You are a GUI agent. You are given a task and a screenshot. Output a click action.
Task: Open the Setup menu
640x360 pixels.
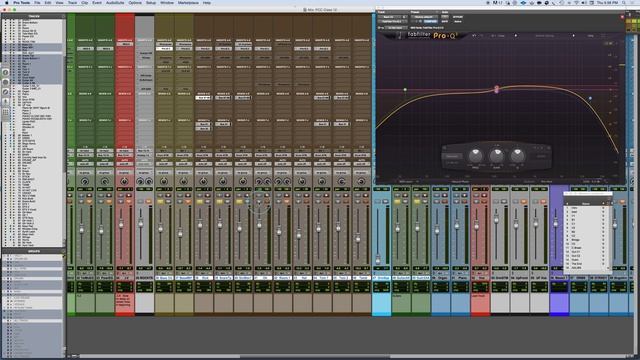pos(151,2)
